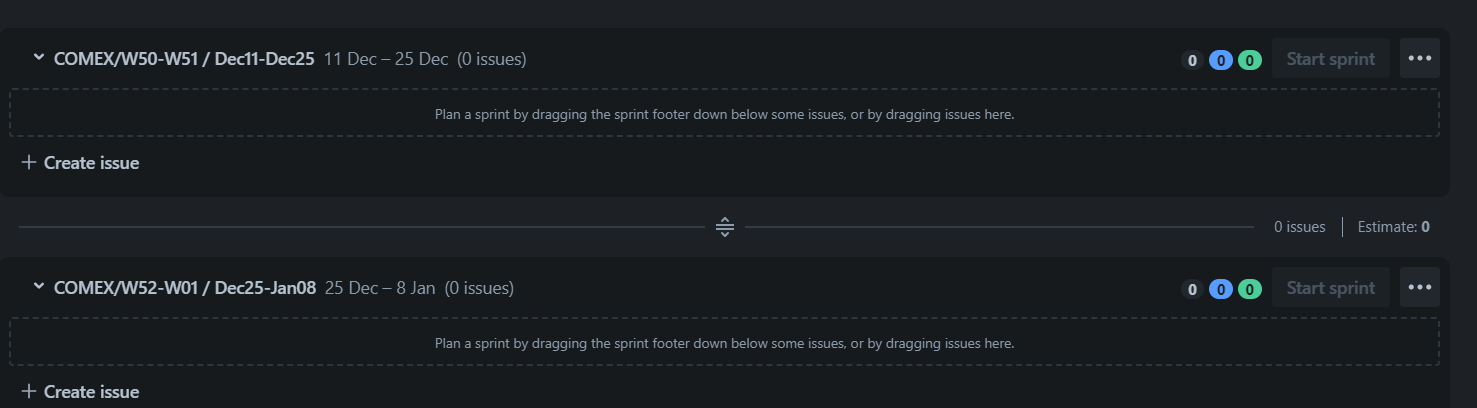Click the grey to-do badge of W50-W51
1477x408 pixels.
(x=1191, y=60)
